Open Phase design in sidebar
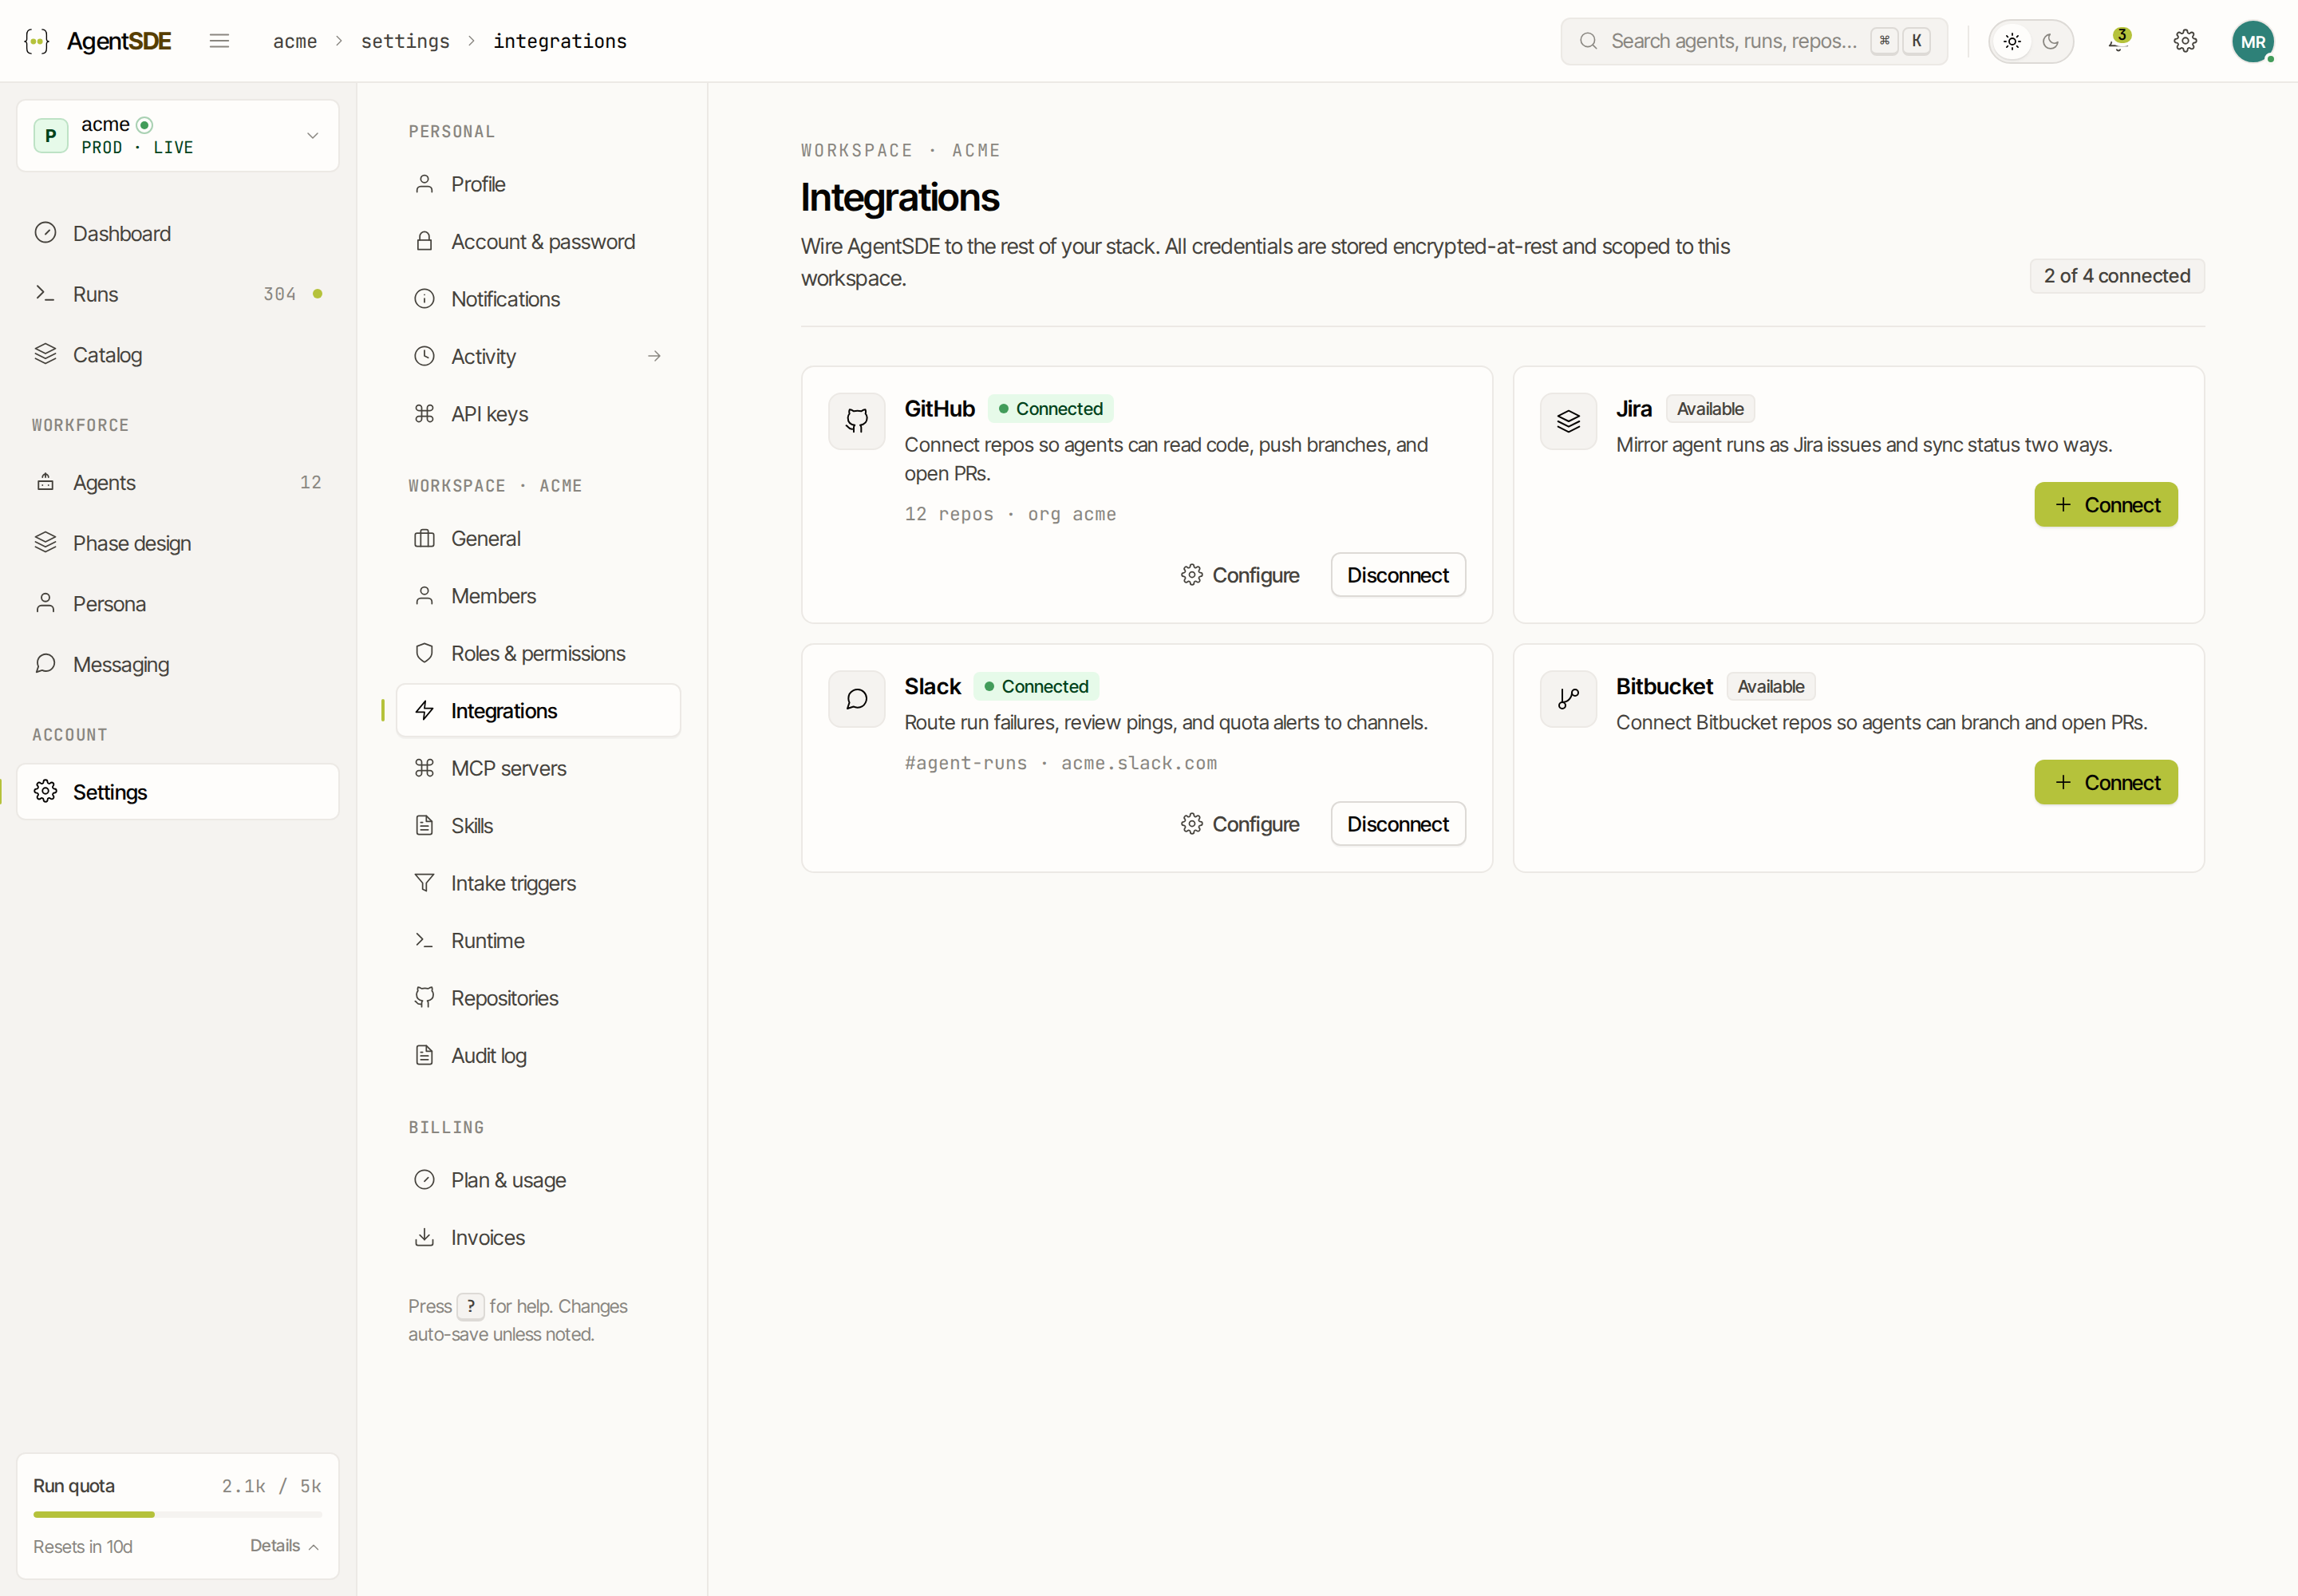 [x=178, y=543]
